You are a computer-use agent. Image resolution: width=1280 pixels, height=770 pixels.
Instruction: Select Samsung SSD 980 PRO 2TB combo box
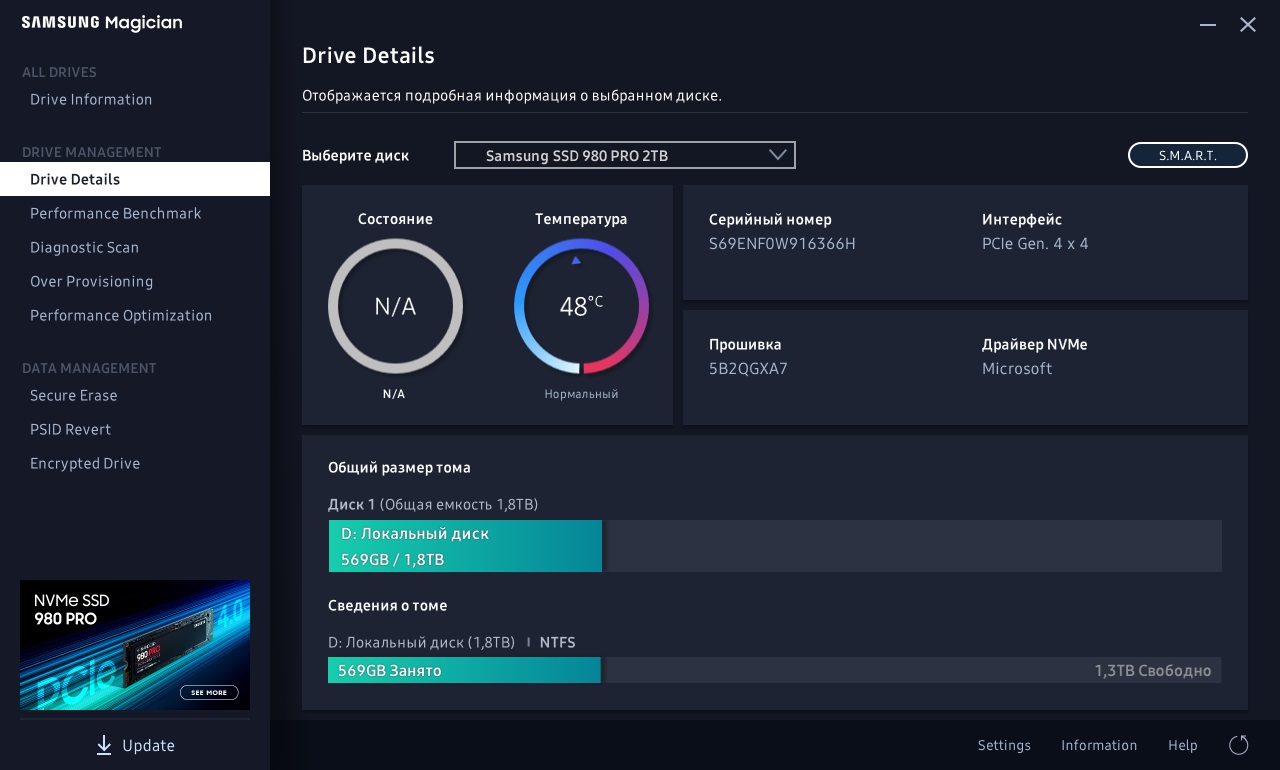[x=610, y=155]
